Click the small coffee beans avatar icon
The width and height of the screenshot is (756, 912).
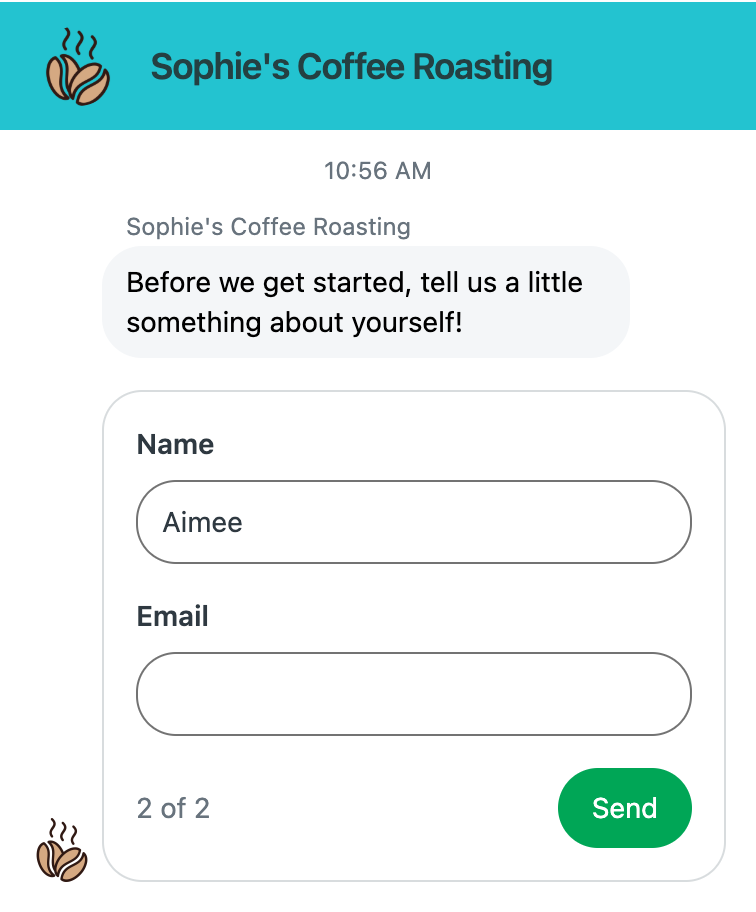62,850
